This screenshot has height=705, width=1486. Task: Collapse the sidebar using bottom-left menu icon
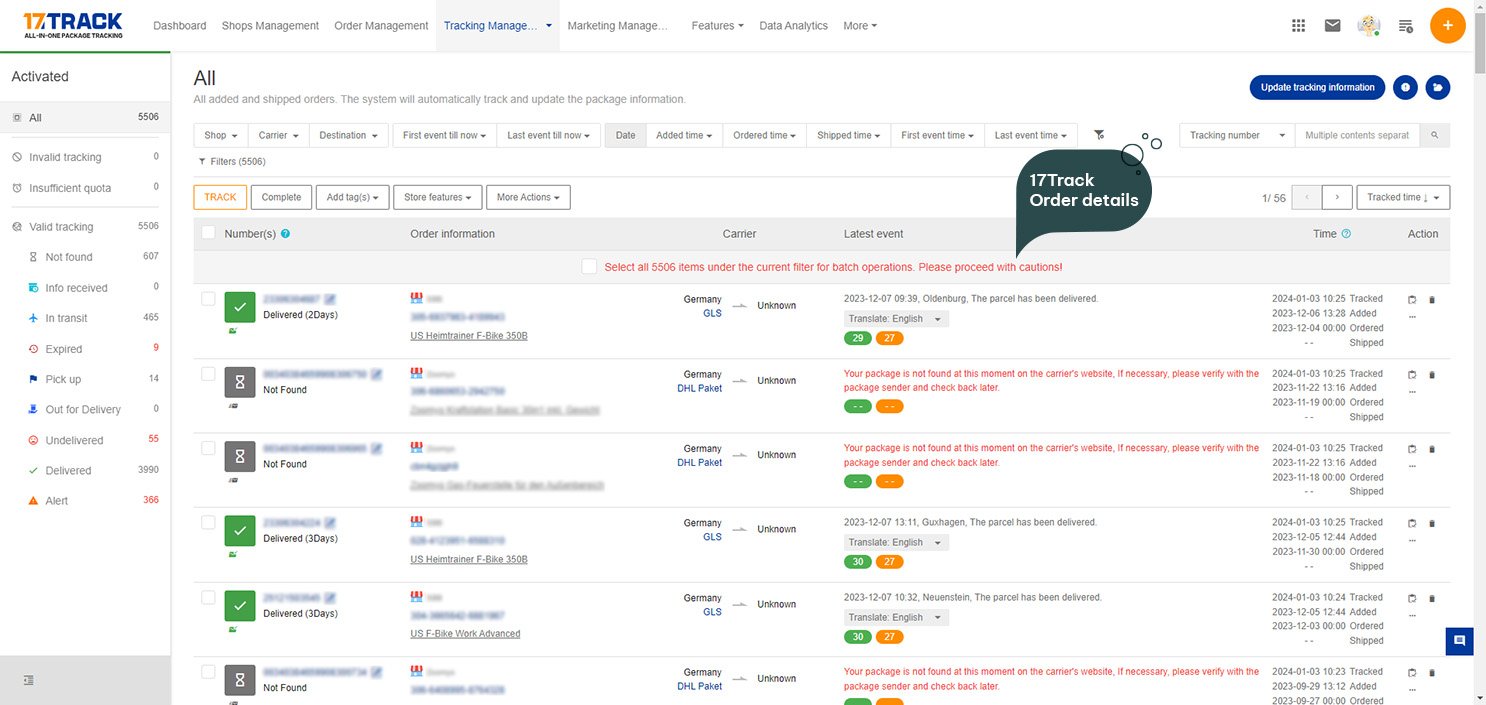29,681
